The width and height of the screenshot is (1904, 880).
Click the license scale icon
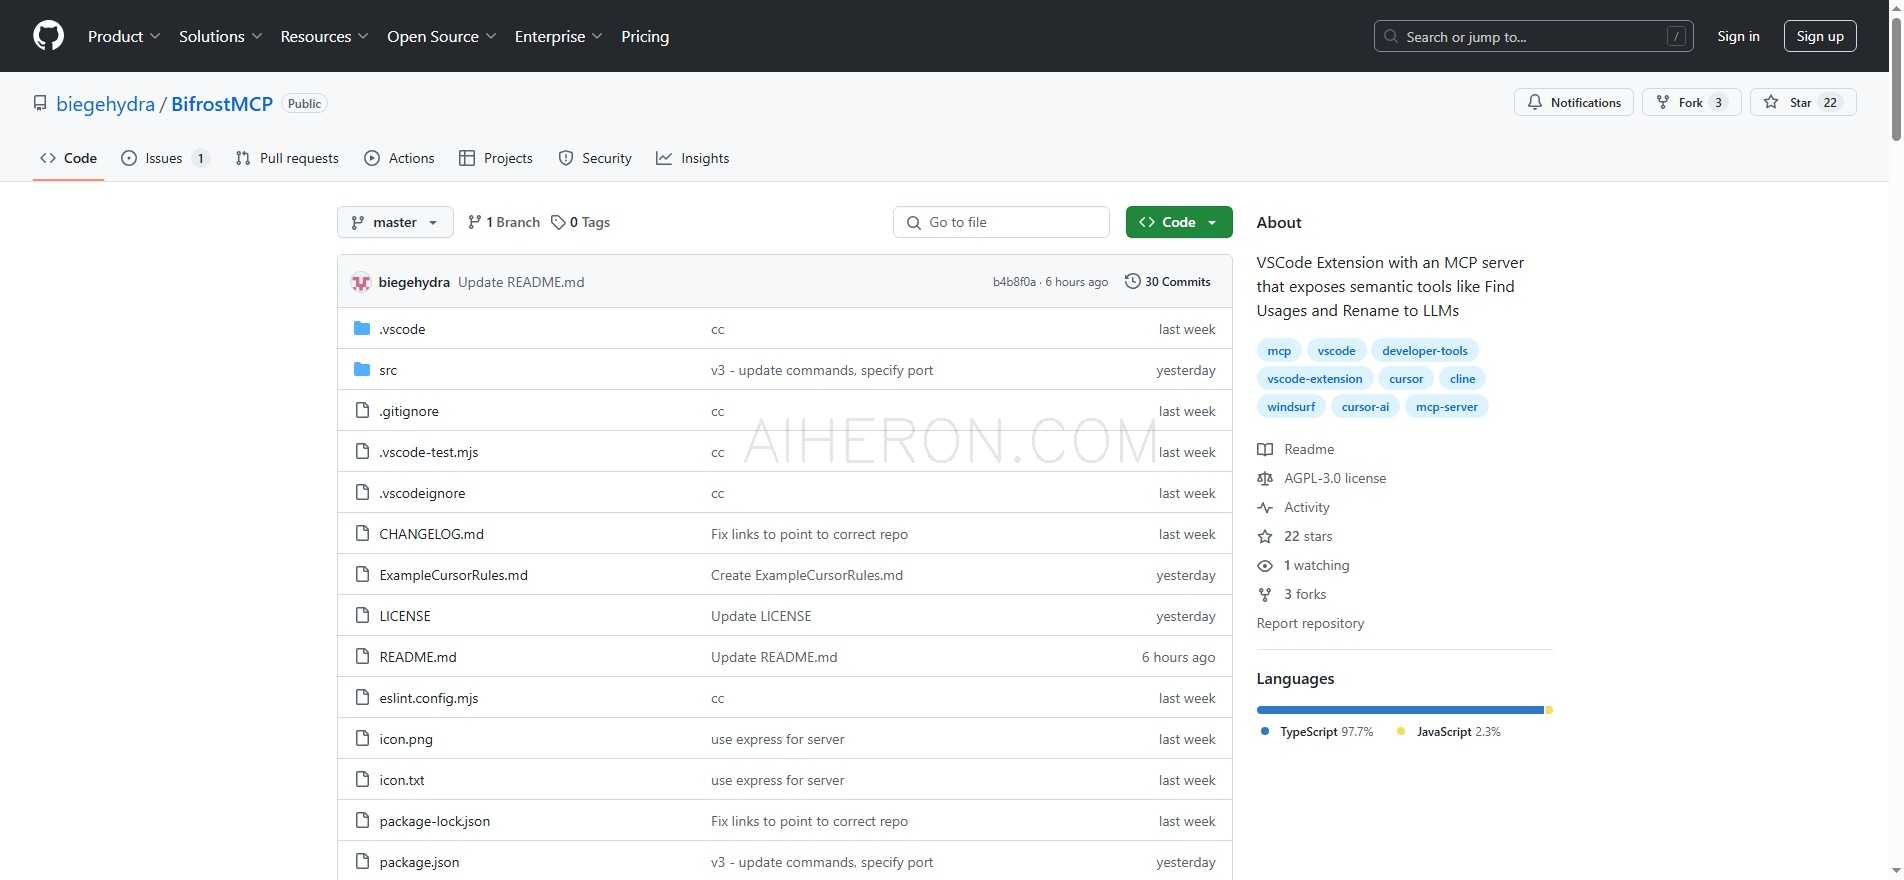[x=1265, y=478]
